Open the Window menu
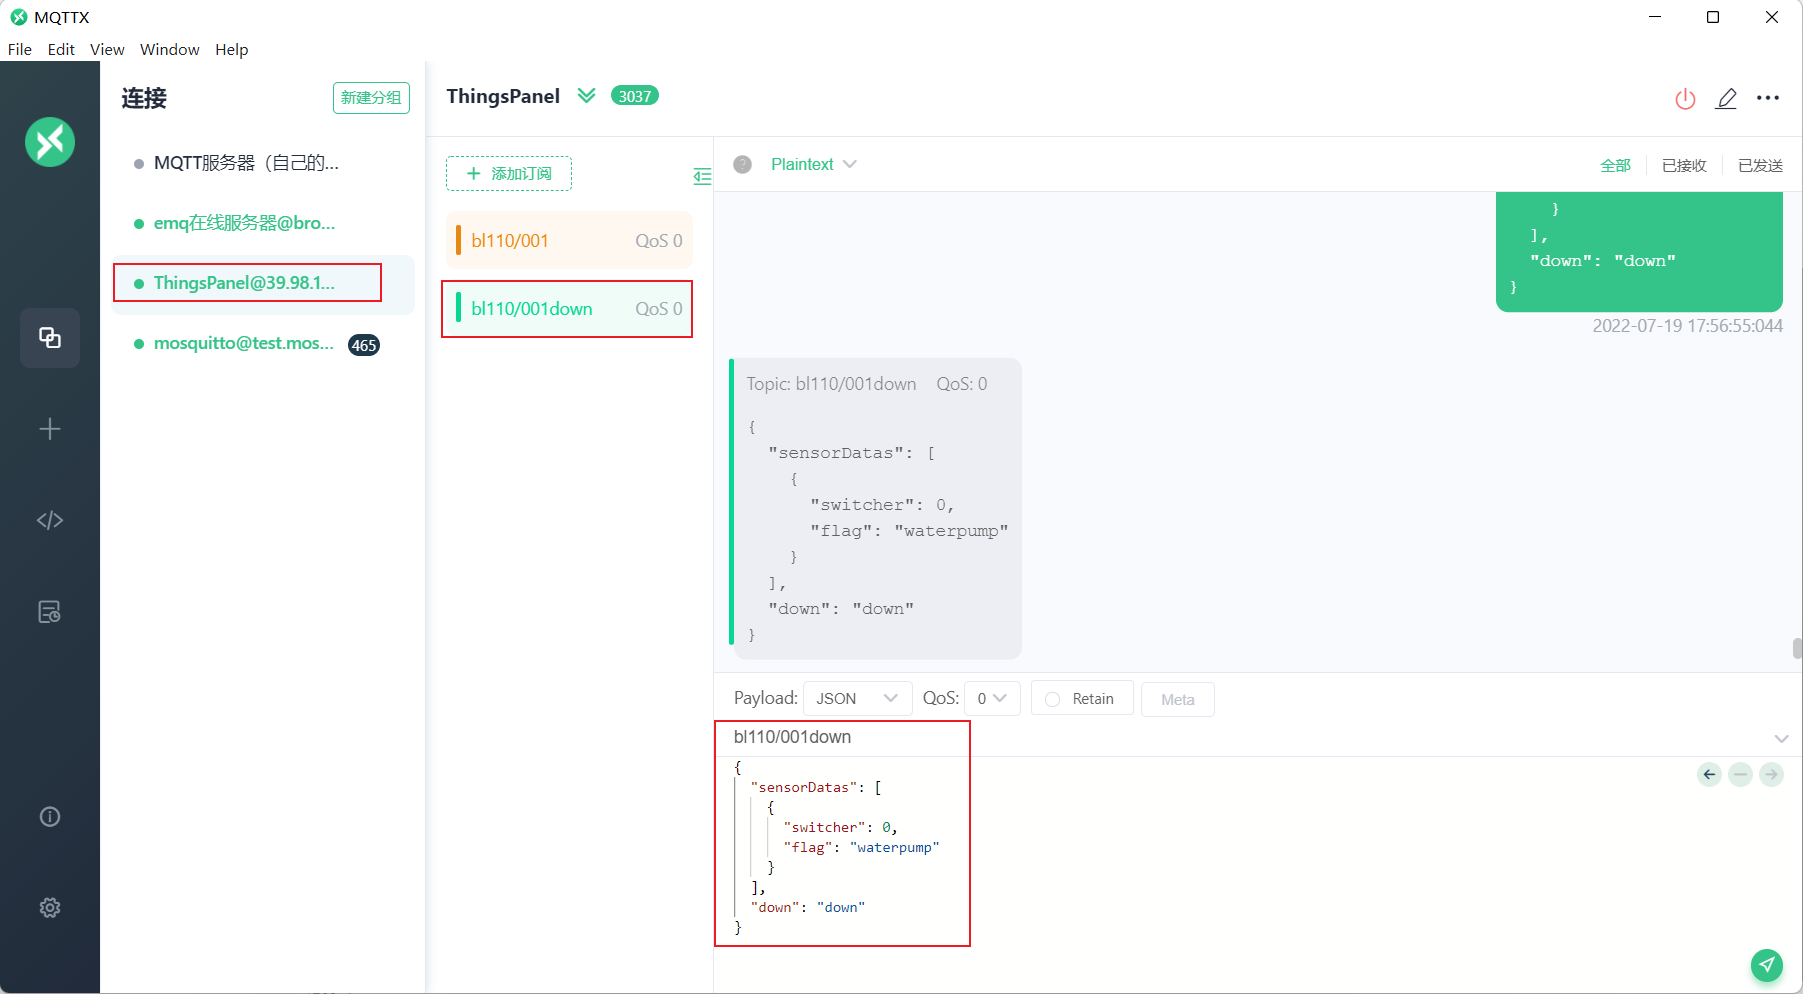1803x994 pixels. [169, 49]
